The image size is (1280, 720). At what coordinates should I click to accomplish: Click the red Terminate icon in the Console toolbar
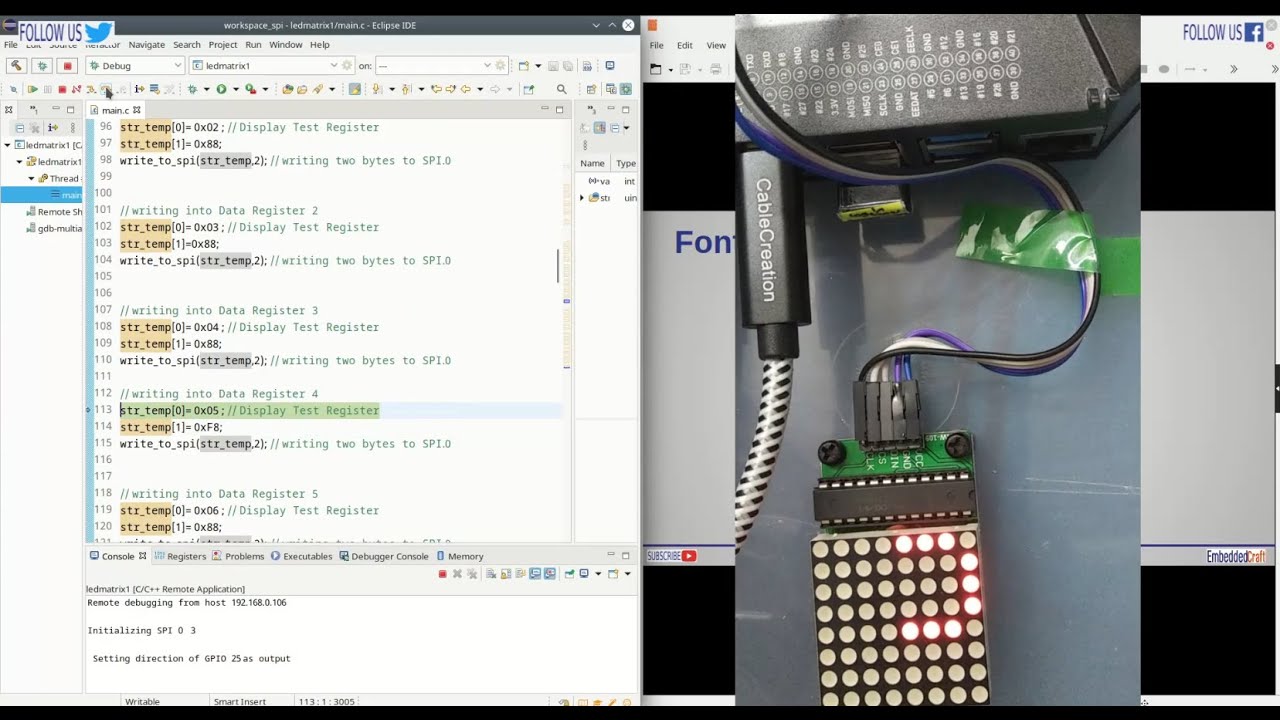(x=443, y=573)
